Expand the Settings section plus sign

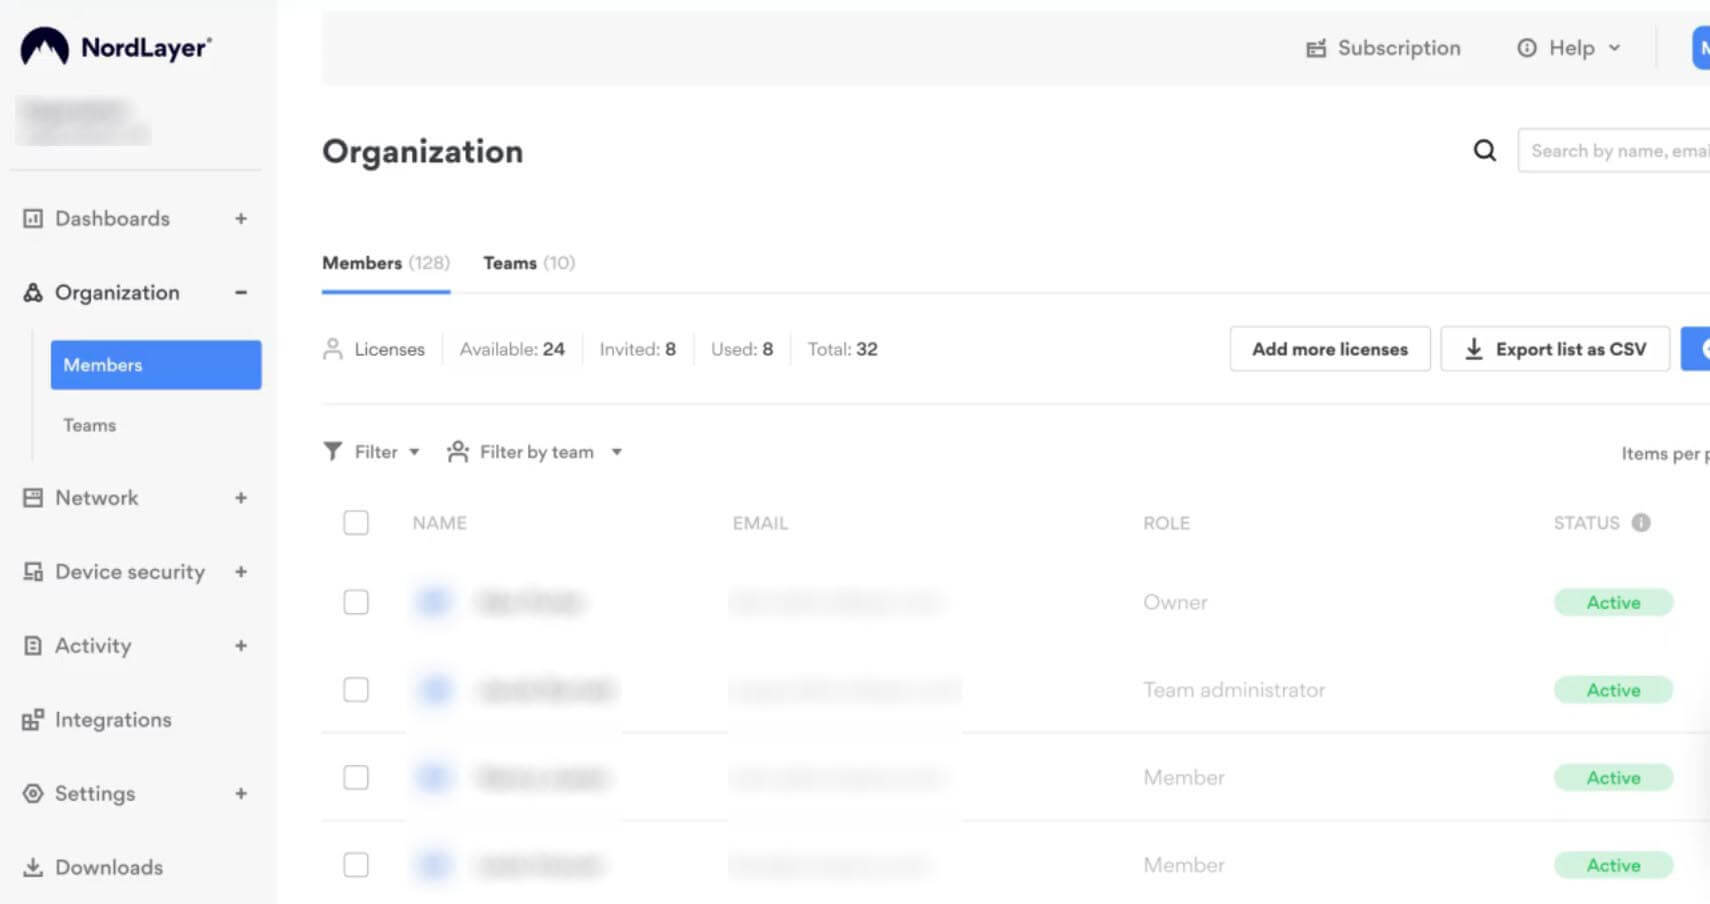(241, 793)
